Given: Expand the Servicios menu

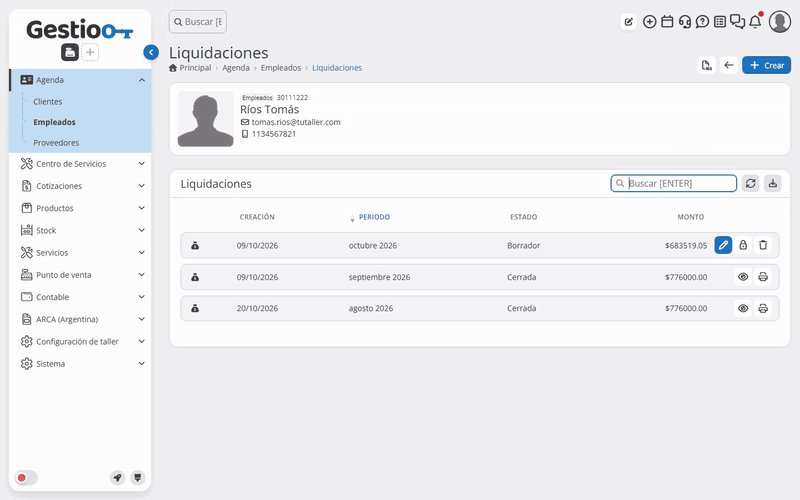Looking at the screenshot, I should click(80, 253).
